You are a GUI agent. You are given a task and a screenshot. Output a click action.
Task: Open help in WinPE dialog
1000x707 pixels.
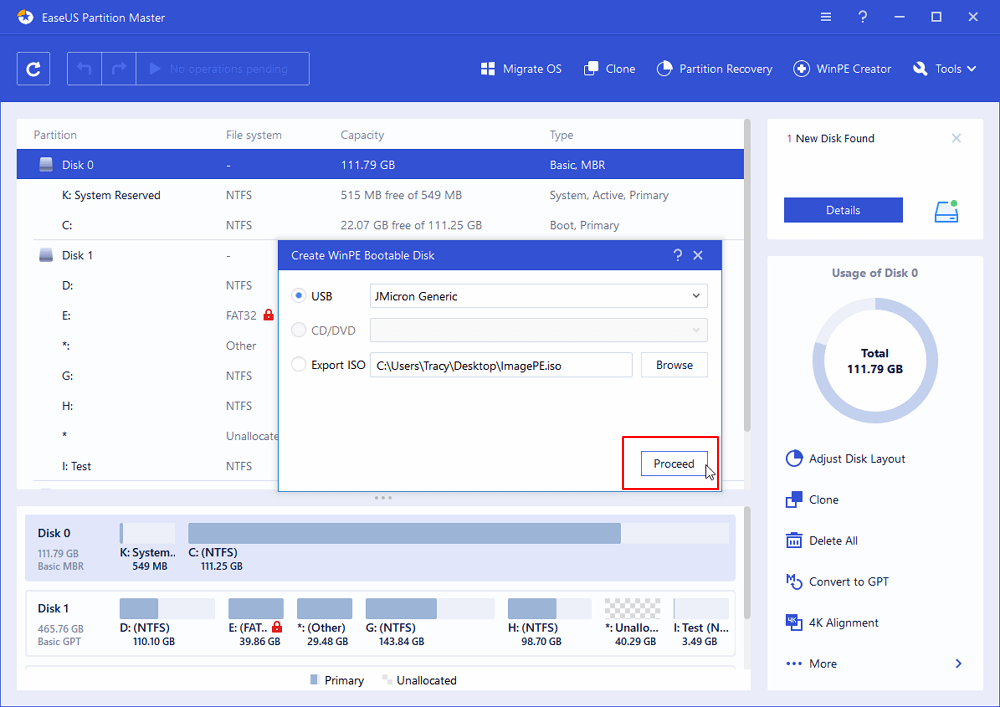[677, 255]
